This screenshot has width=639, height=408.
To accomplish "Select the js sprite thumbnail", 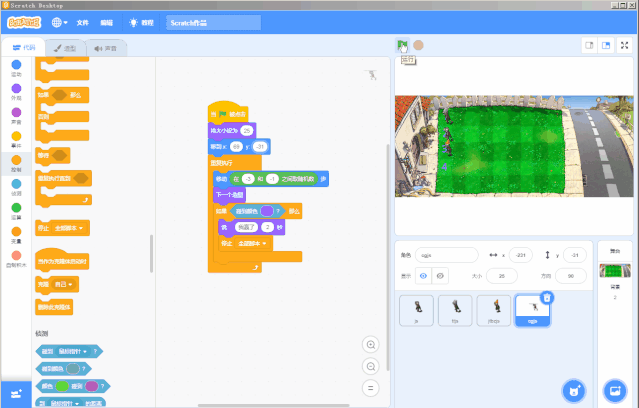I will click(416, 311).
